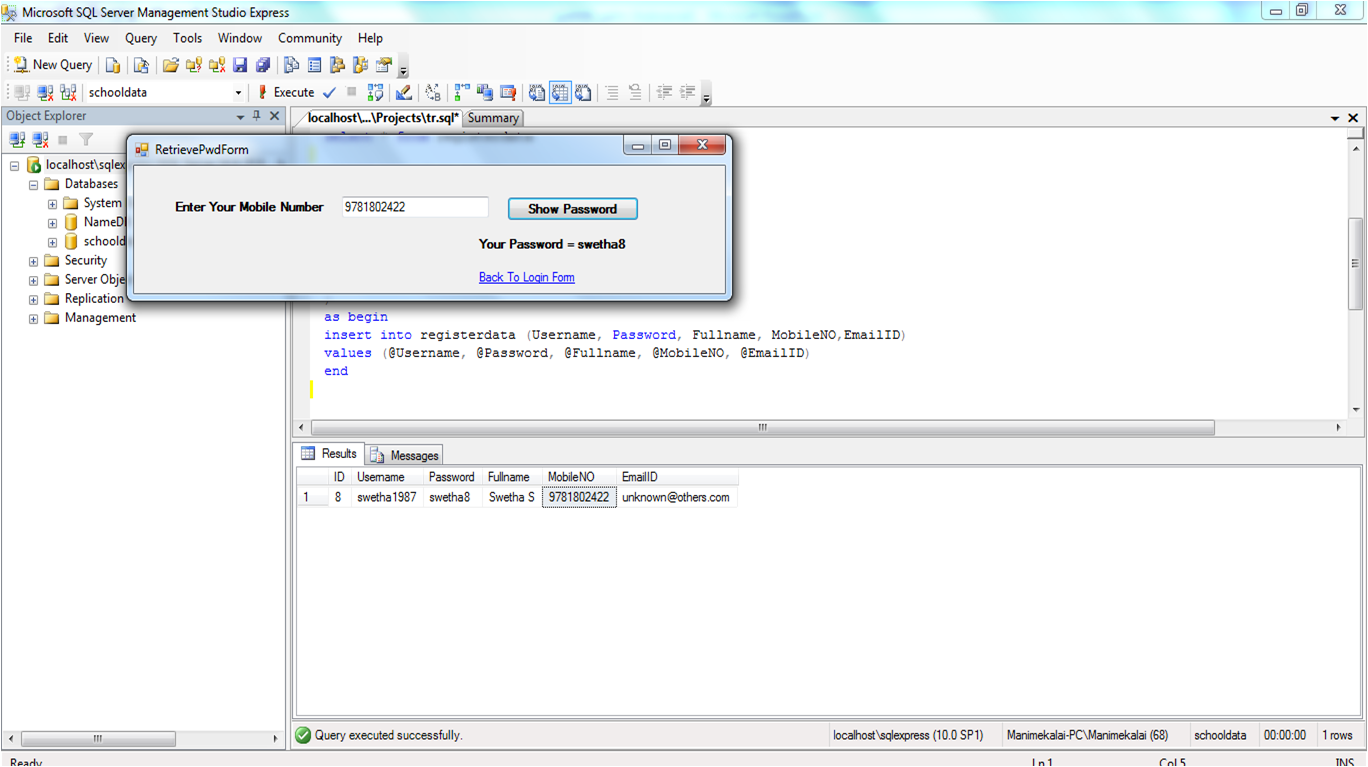Follow the Back To Login Form link
This screenshot has width=1368, height=767.
coord(527,277)
